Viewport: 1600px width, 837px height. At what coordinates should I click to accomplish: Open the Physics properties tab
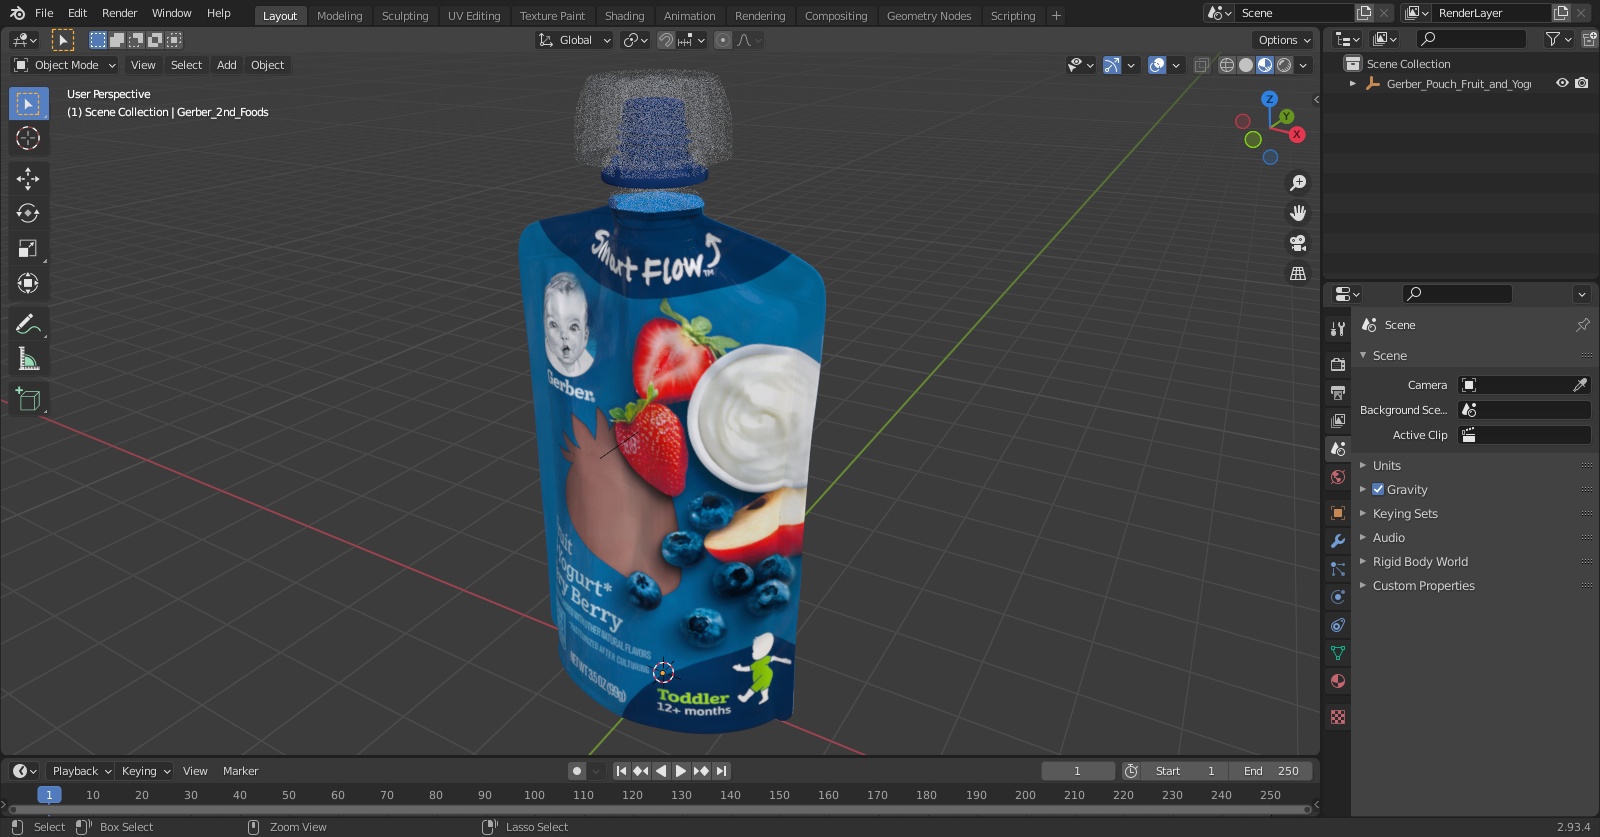tap(1338, 597)
